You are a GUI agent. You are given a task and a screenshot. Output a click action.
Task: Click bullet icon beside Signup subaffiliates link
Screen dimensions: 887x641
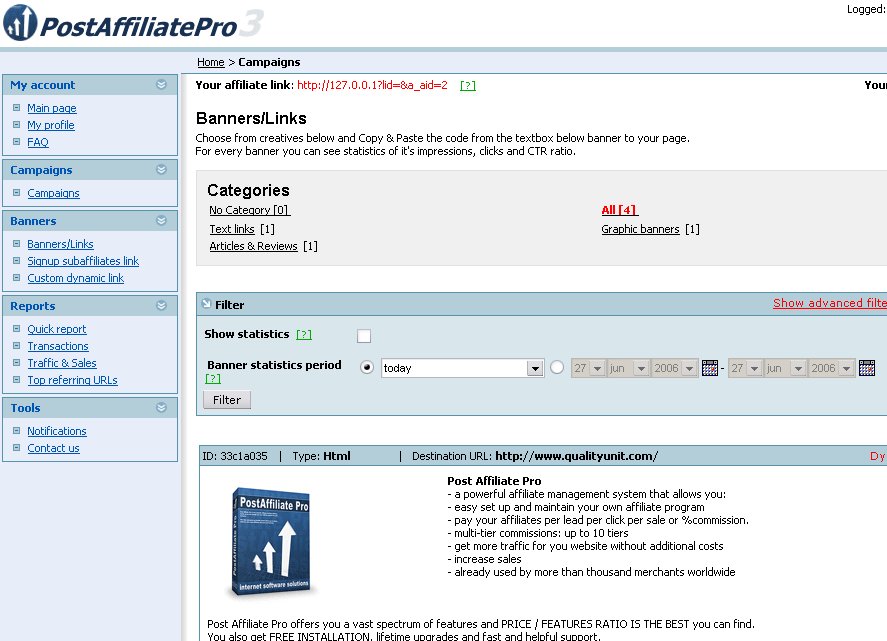pos(16,260)
